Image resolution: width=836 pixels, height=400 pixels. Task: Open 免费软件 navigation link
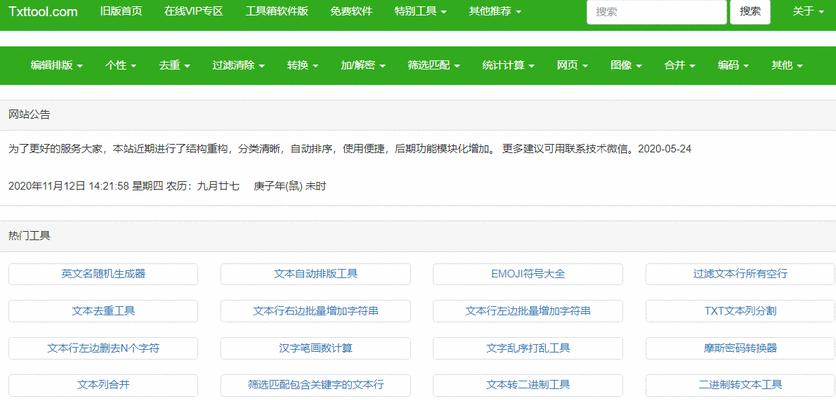point(351,11)
